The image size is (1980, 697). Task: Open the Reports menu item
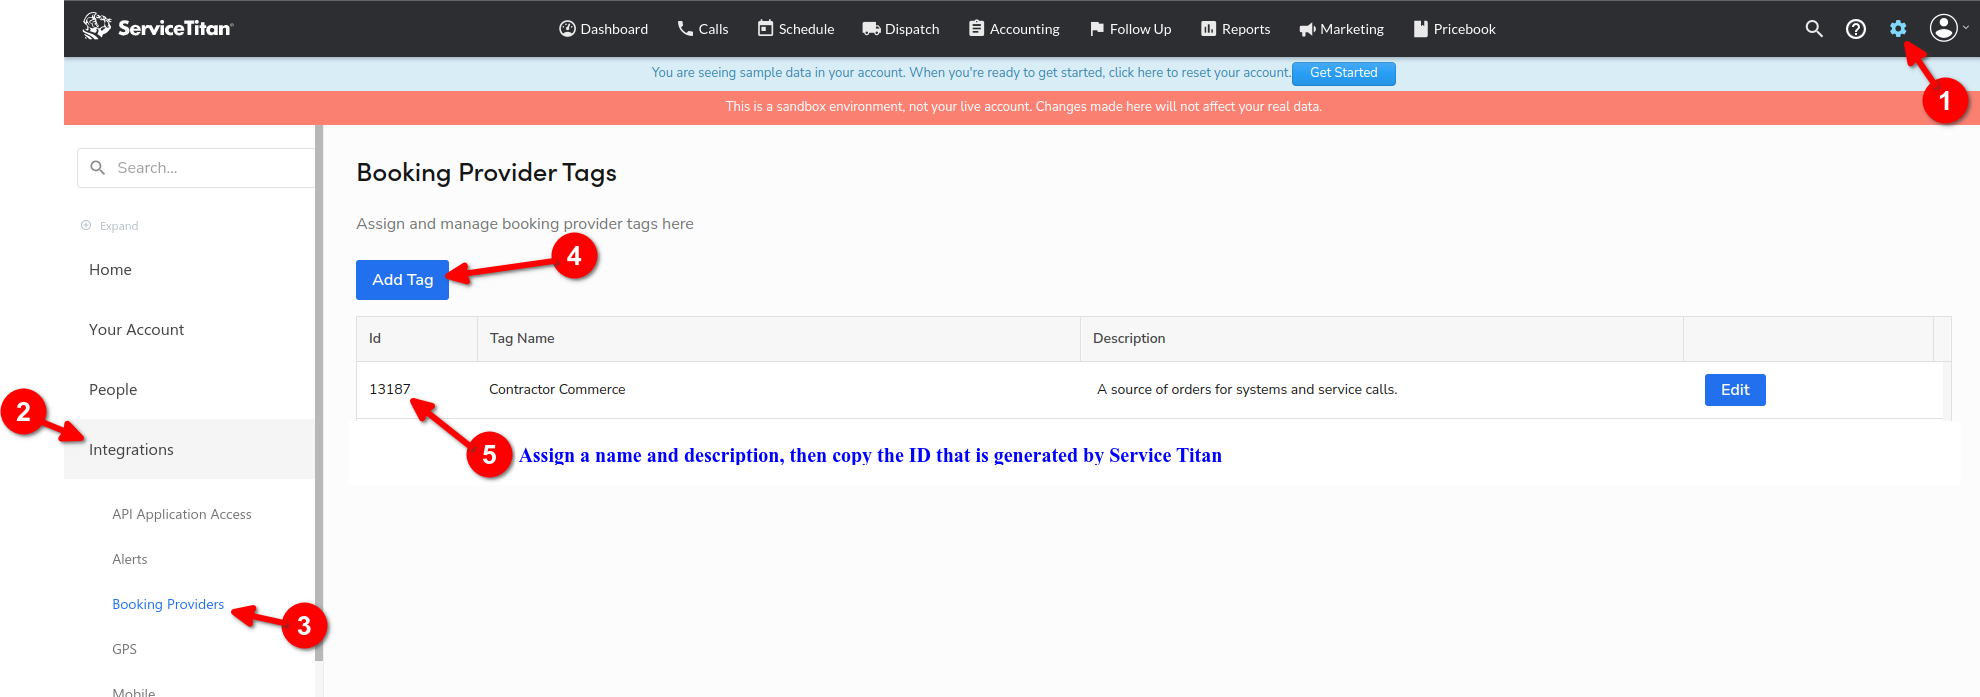click(1235, 29)
